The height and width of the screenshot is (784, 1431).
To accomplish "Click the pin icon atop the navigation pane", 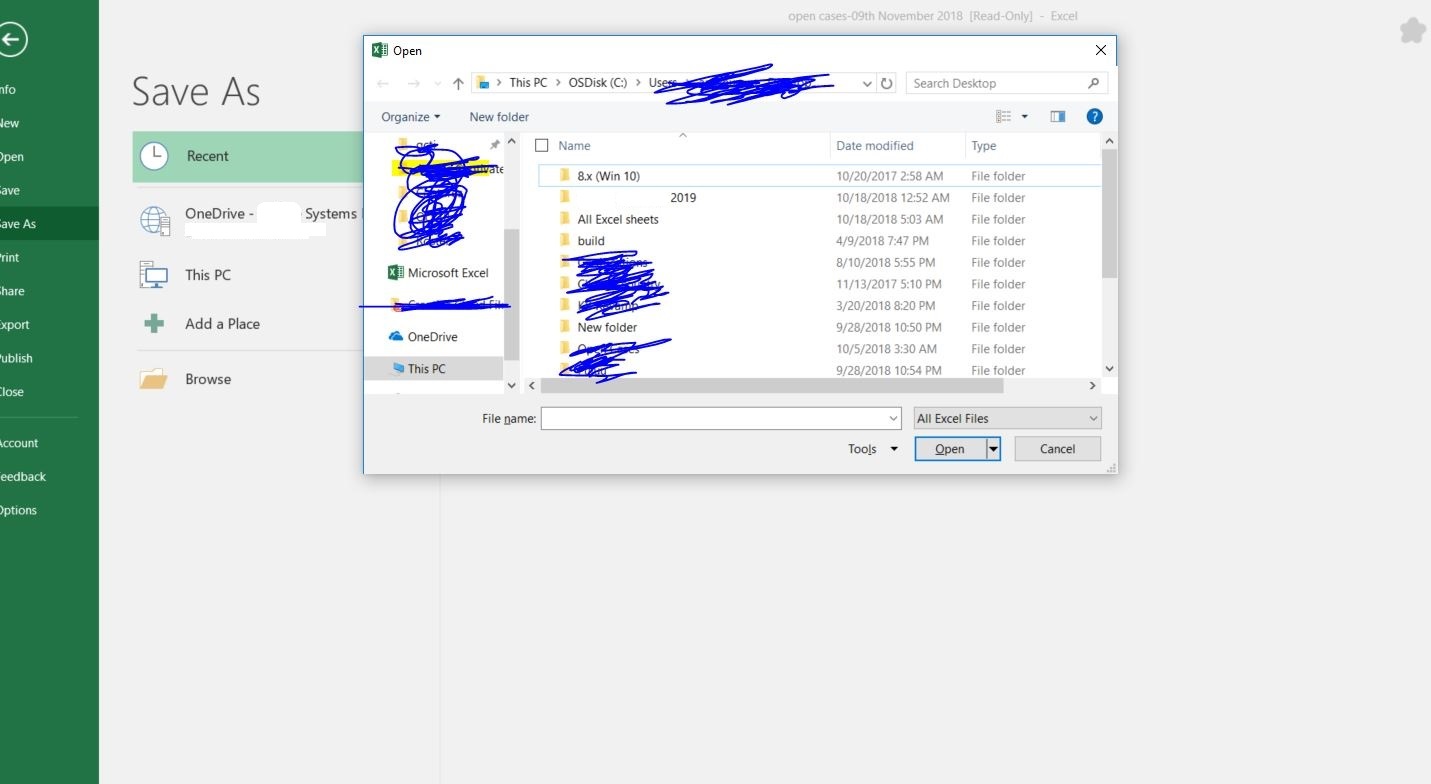I will coord(494,144).
